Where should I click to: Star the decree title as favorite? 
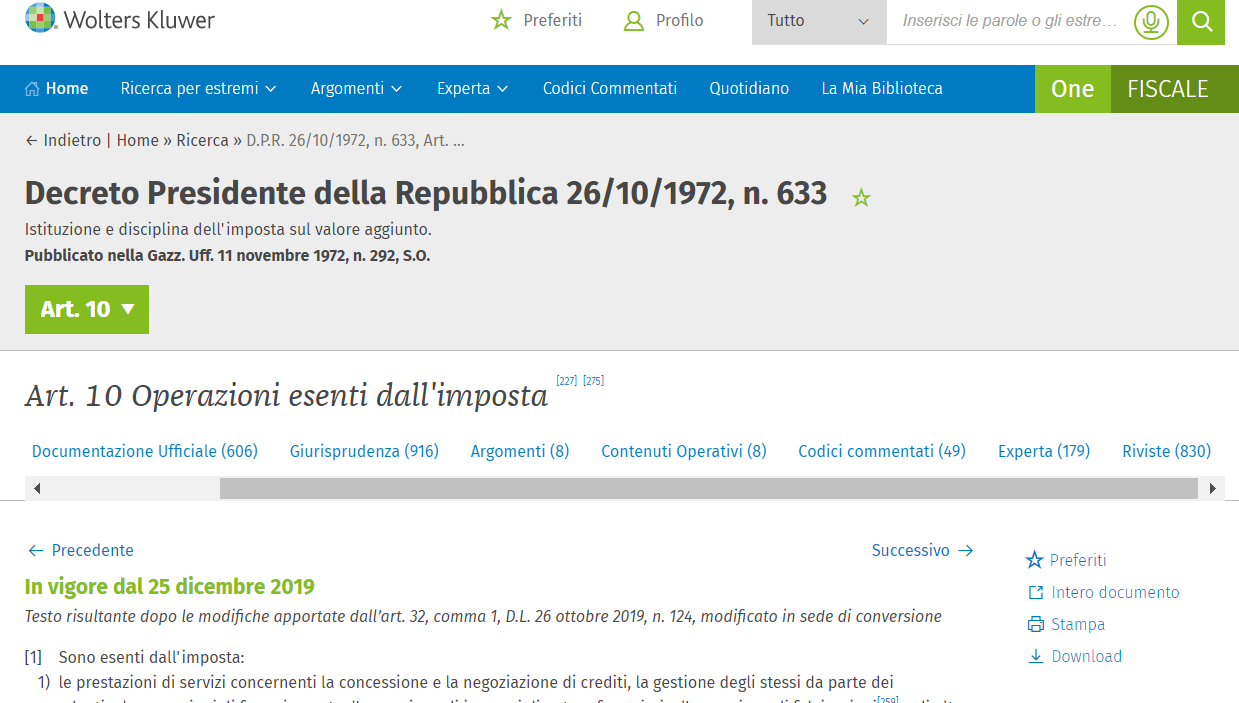tap(861, 198)
